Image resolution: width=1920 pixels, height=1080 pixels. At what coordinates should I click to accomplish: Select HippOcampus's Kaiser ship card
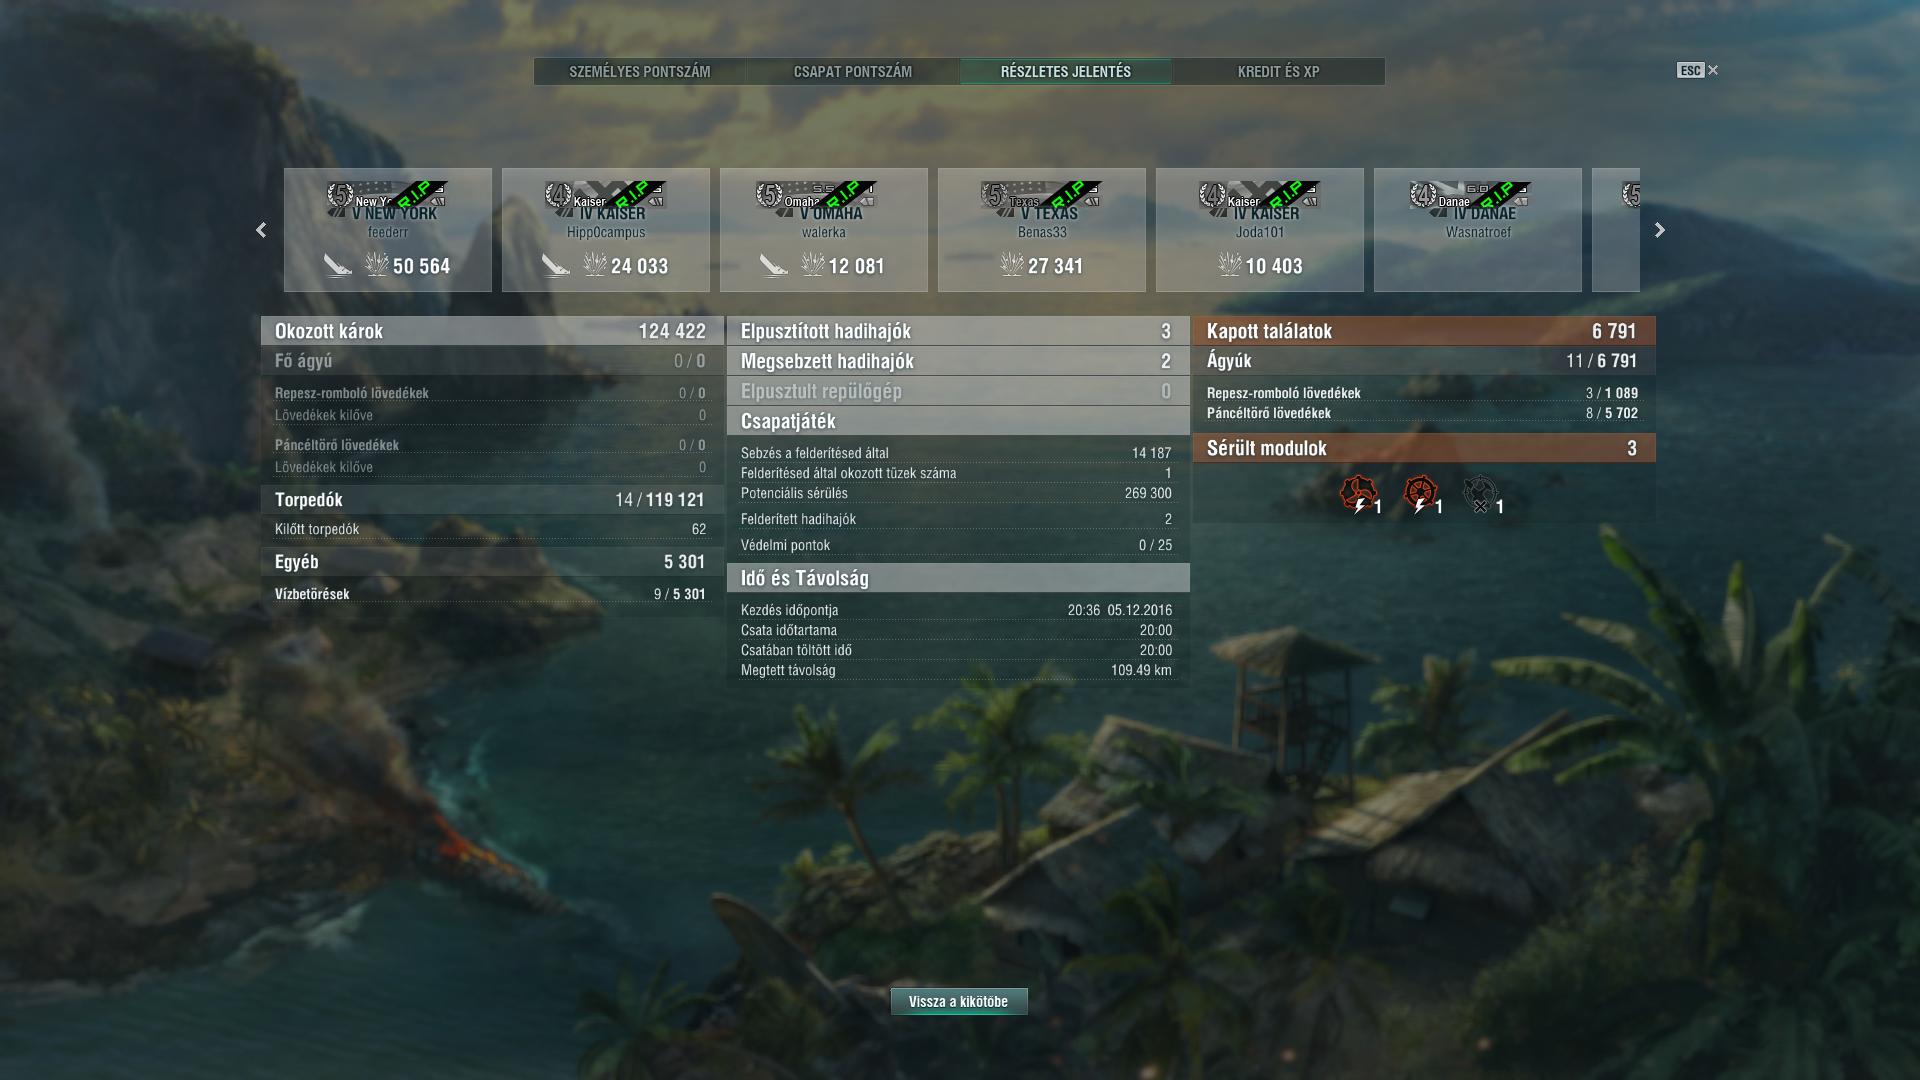pyautogui.click(x=606, y=230)
